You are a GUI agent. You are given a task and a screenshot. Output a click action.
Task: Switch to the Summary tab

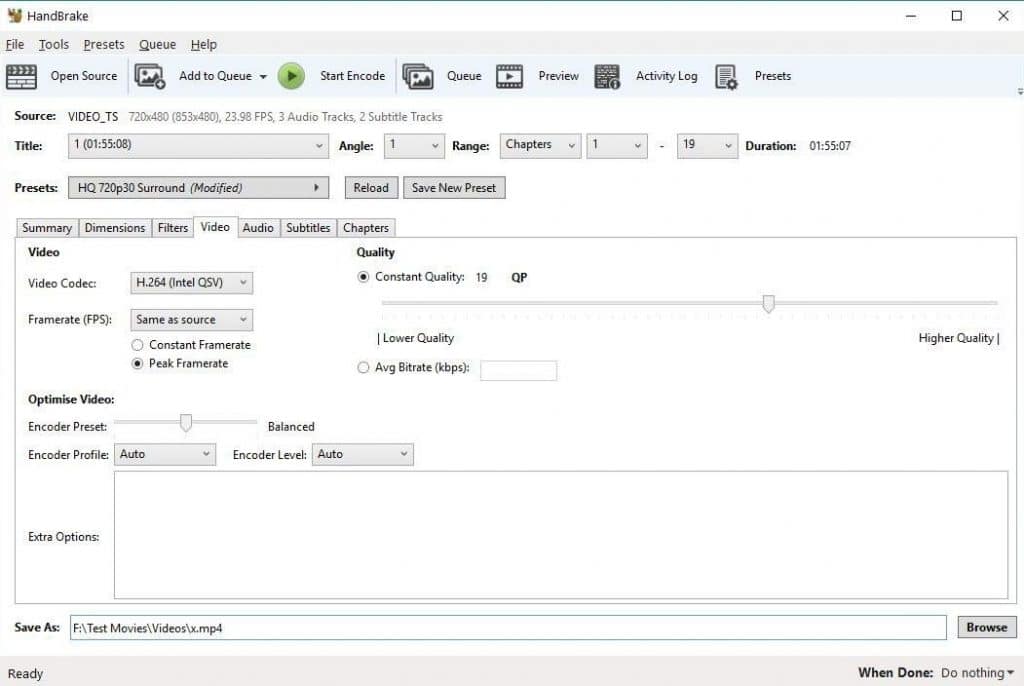click(x=47, y=228)
